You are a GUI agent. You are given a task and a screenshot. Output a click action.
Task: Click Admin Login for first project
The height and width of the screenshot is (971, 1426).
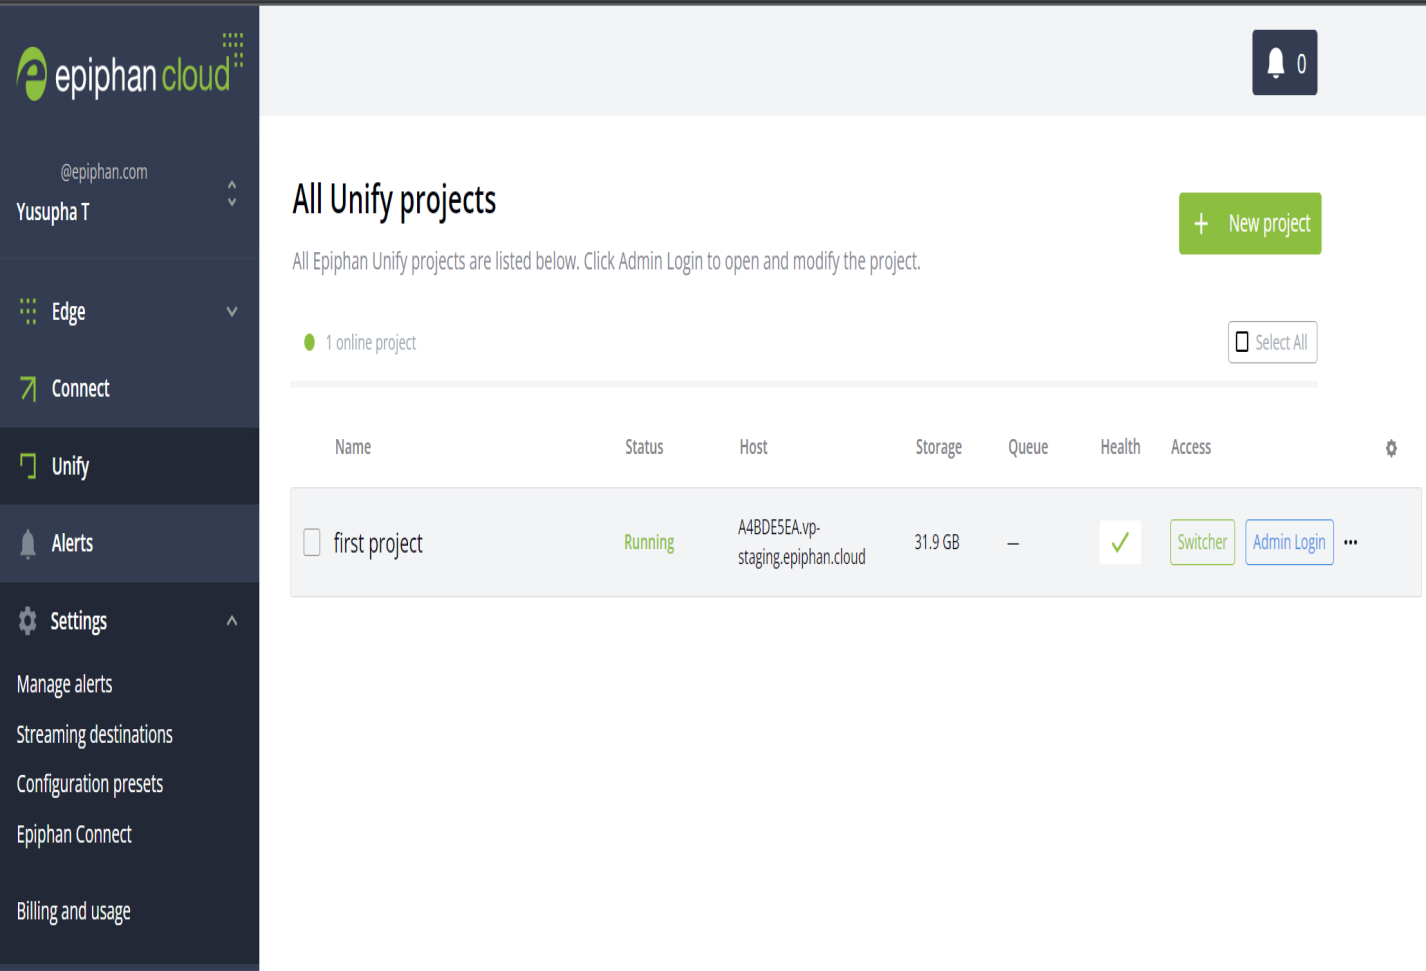1289,542
